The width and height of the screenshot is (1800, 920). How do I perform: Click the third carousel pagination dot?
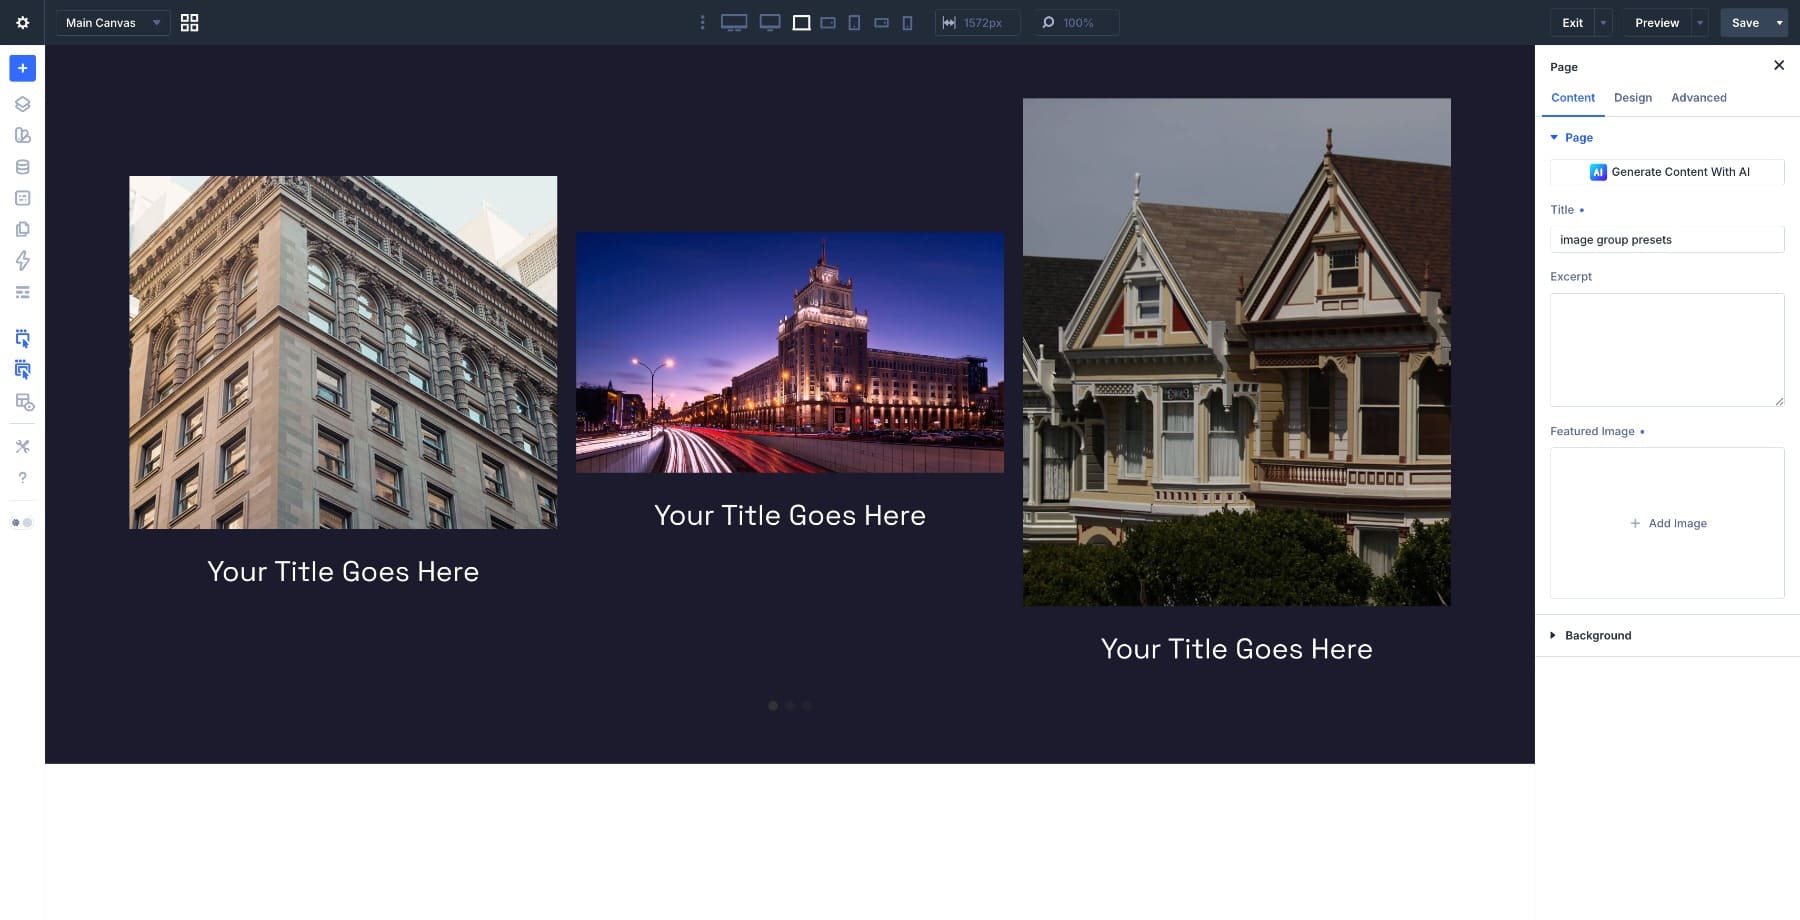(x=807, y=706)
